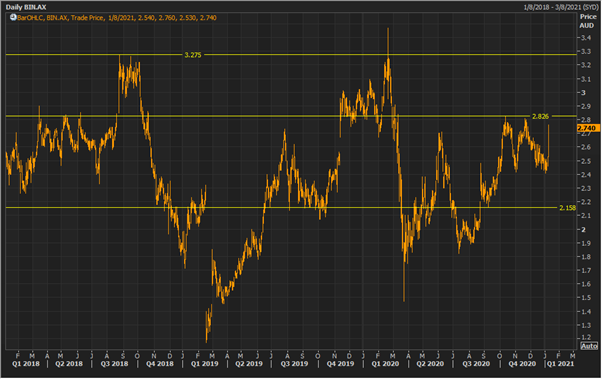This screenshot has width=602, height=379.
Task: Click the Q4 2019 quarter label
Action: tap(340, 364)
